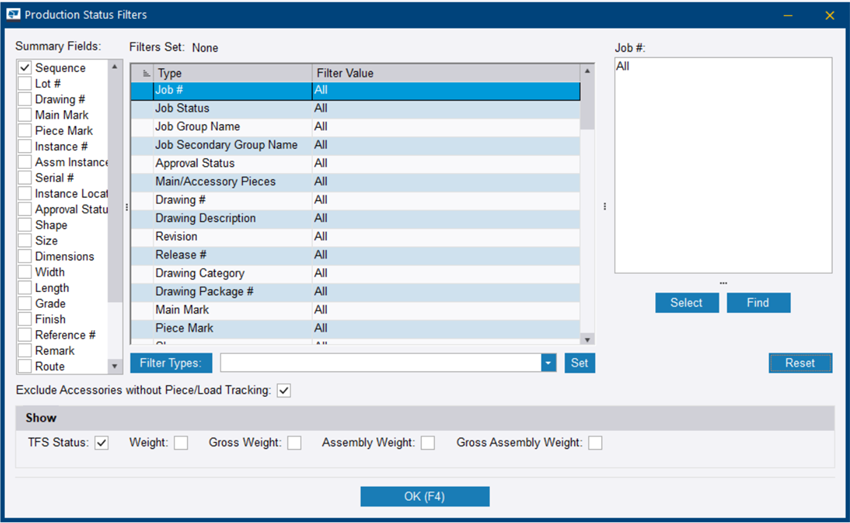Click the Filter Types text input field
This screenshot has width=850, height=523.
[x=380, y=363]
